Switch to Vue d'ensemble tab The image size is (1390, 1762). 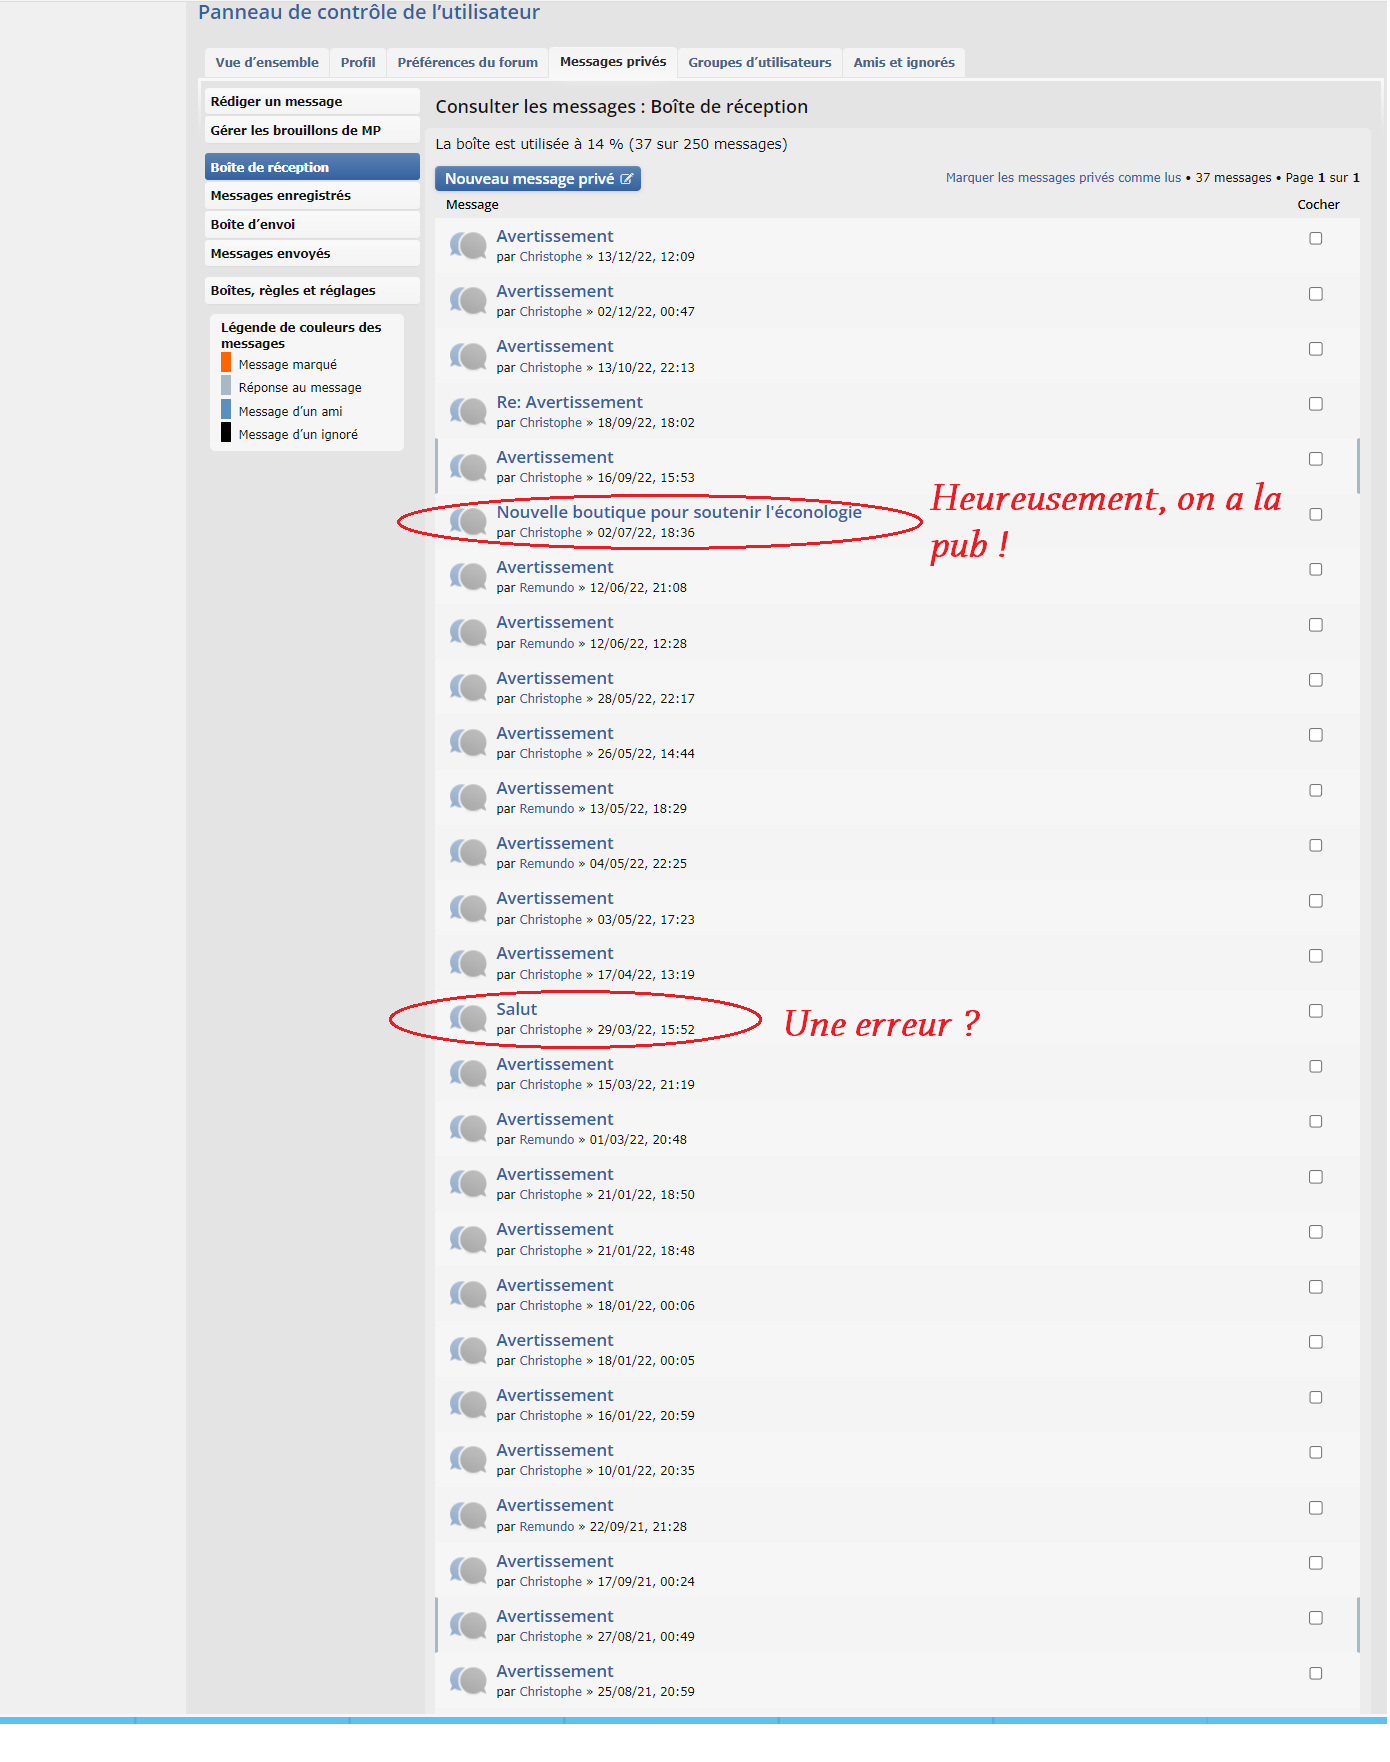tap(267, 62)
